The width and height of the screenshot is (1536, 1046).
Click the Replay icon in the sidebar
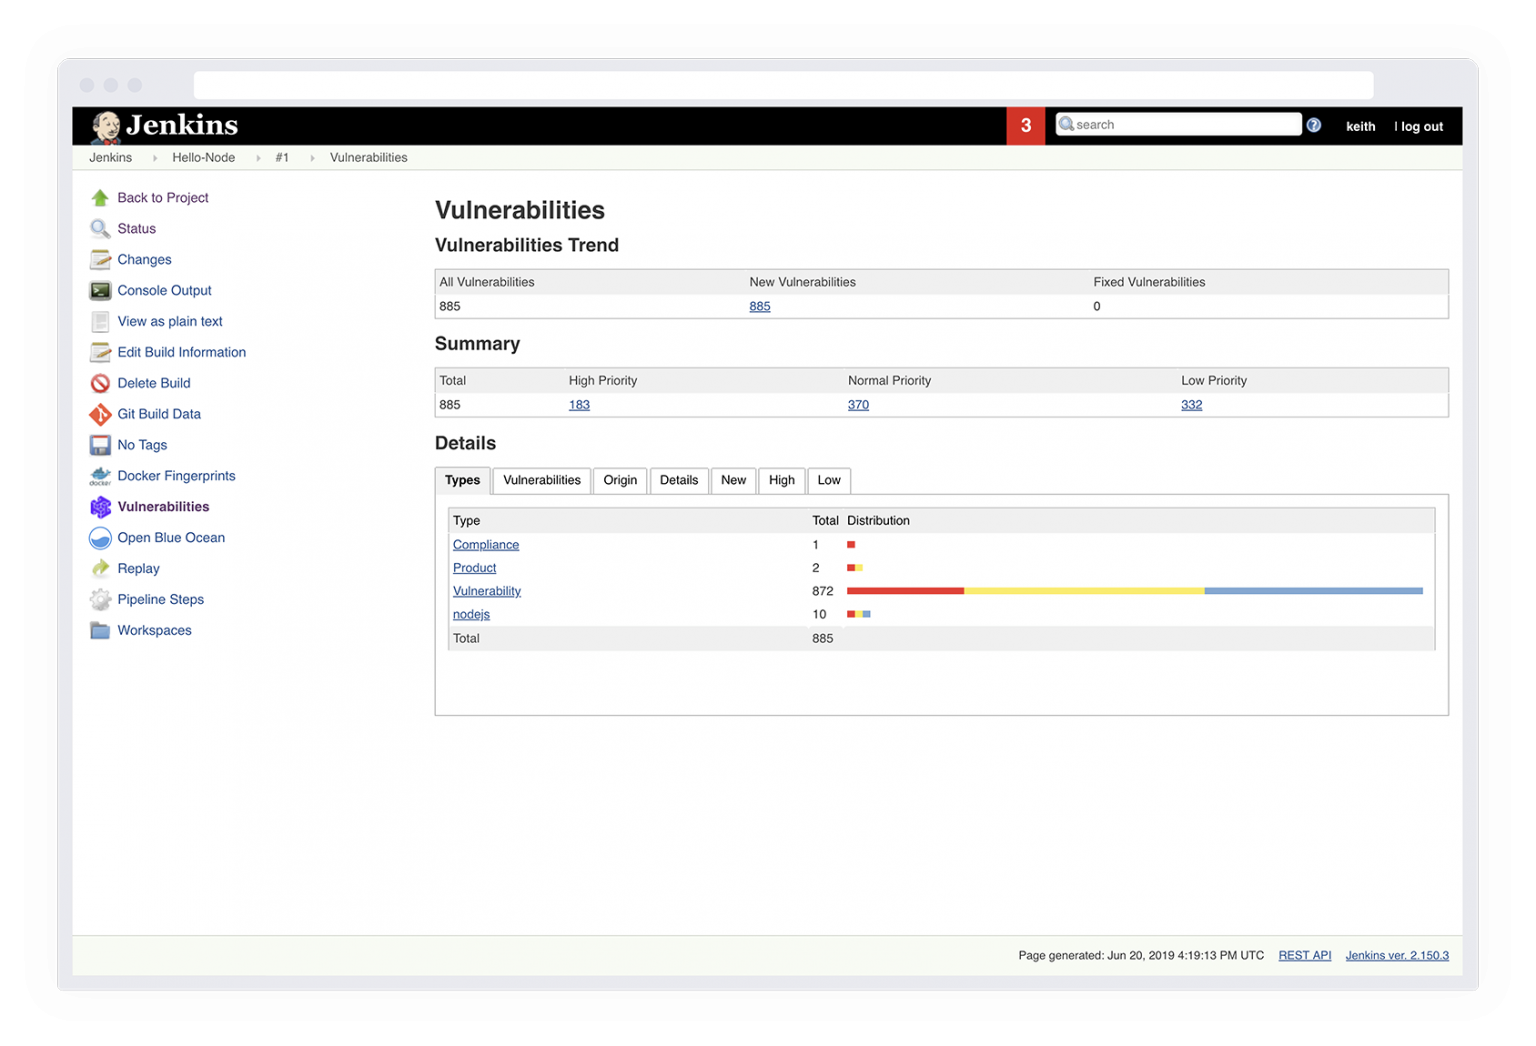[100, 568]
